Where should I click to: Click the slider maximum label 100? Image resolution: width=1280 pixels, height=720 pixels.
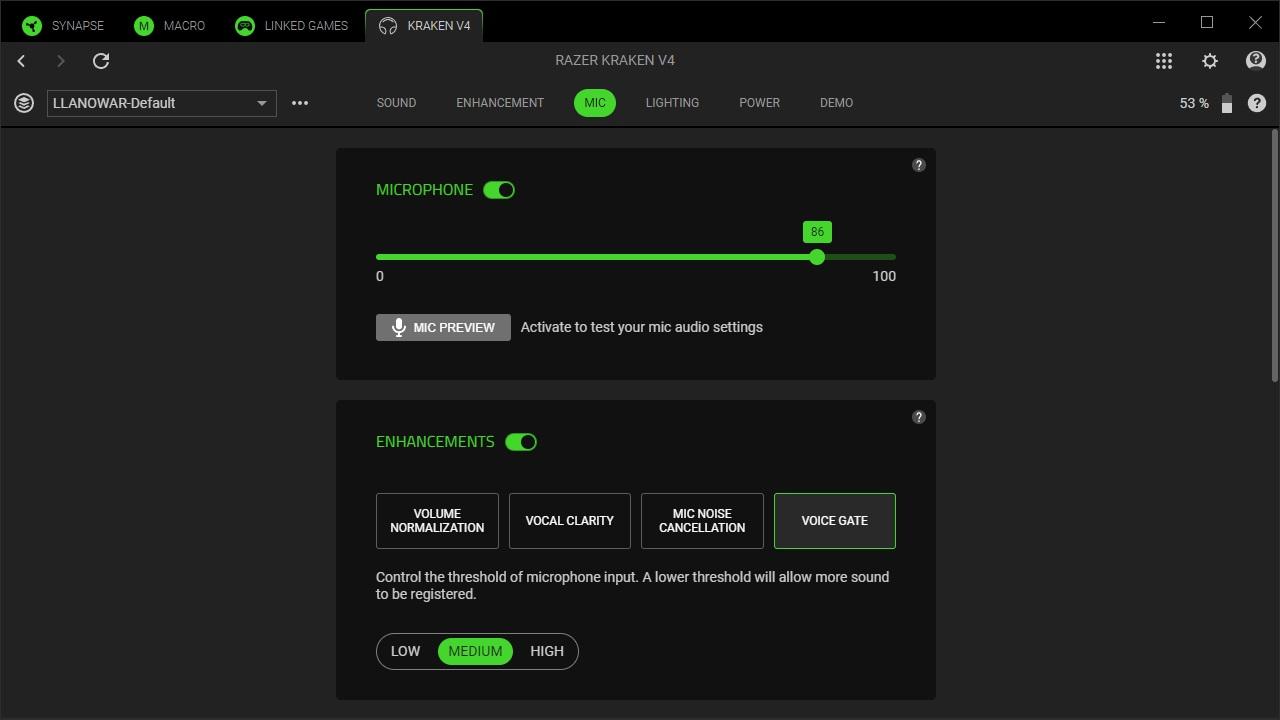point(884,276)
